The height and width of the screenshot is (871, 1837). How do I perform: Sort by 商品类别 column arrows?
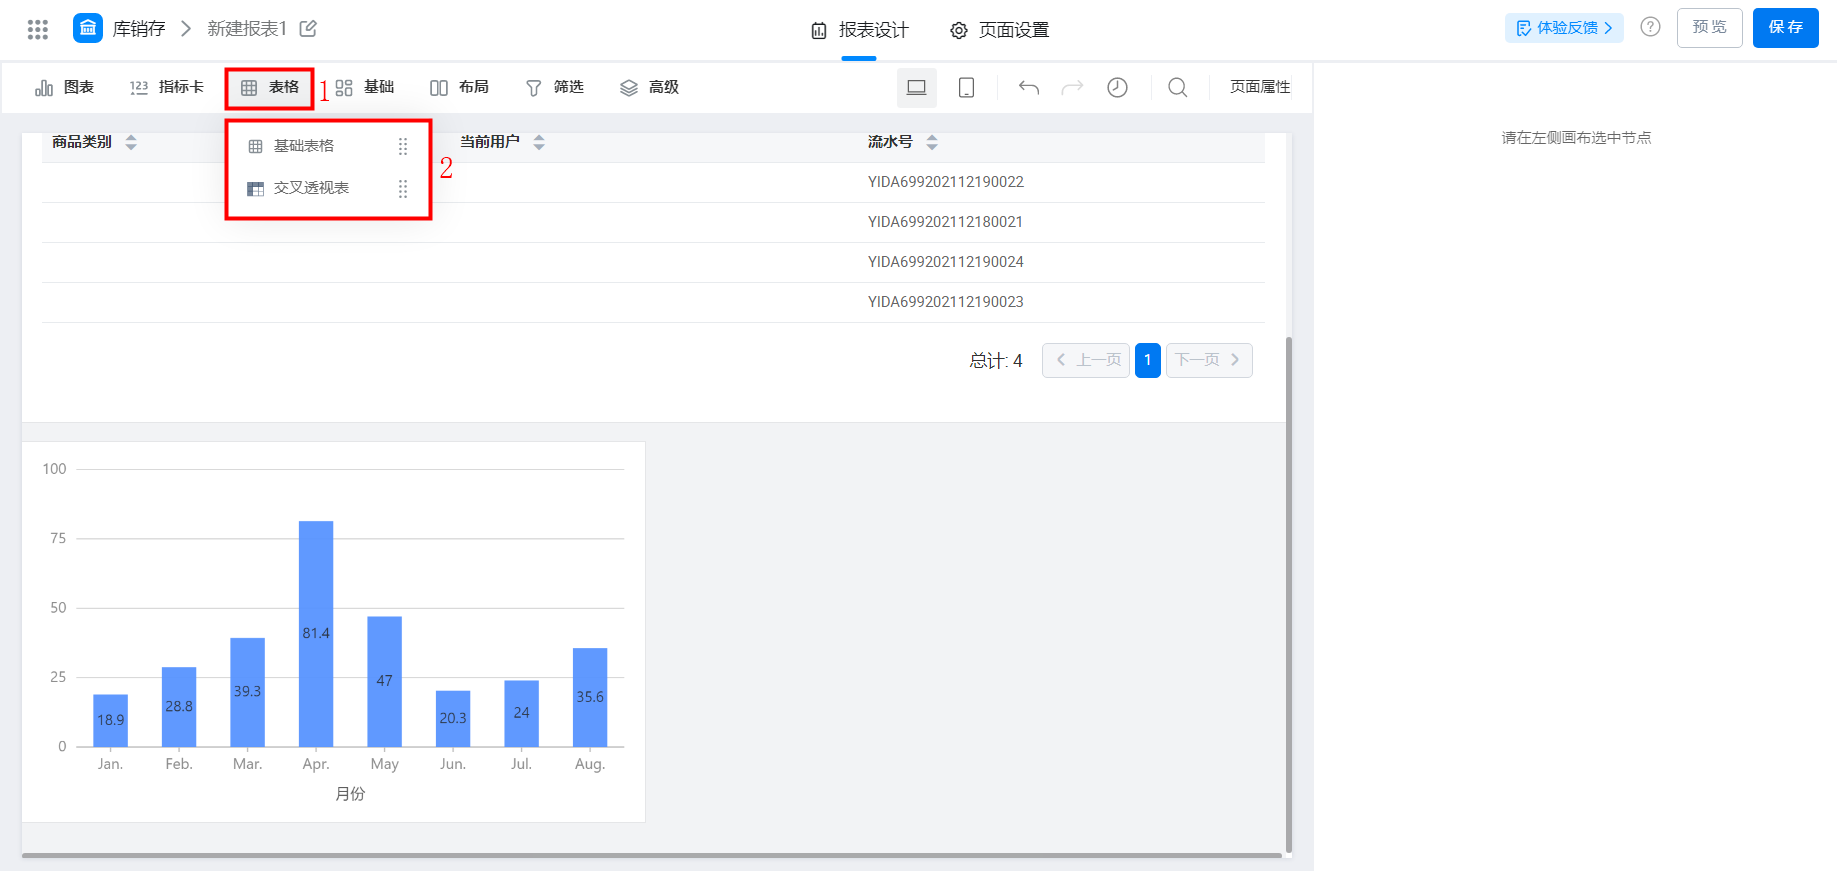pyautogui.click(x=131, y=142)
